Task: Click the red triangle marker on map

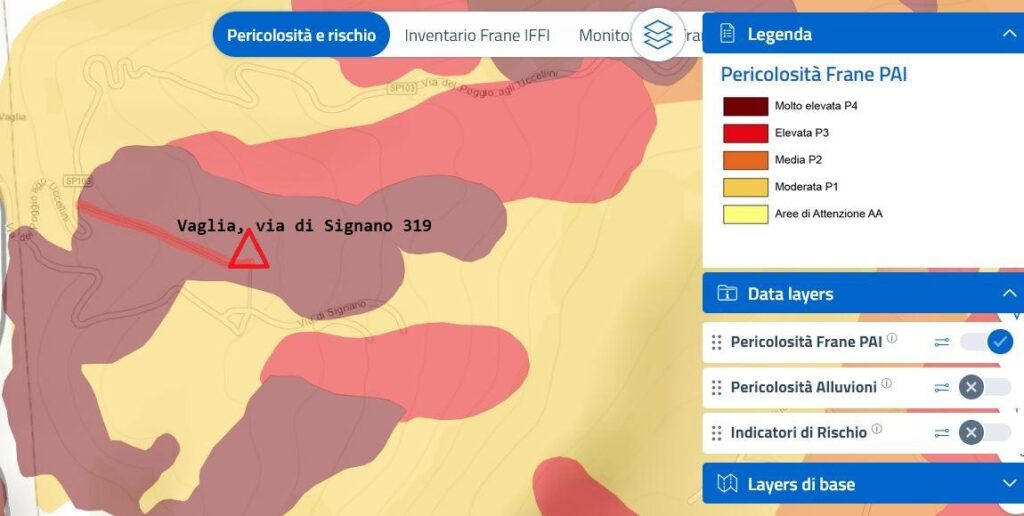Action: (x=247, y=250)
